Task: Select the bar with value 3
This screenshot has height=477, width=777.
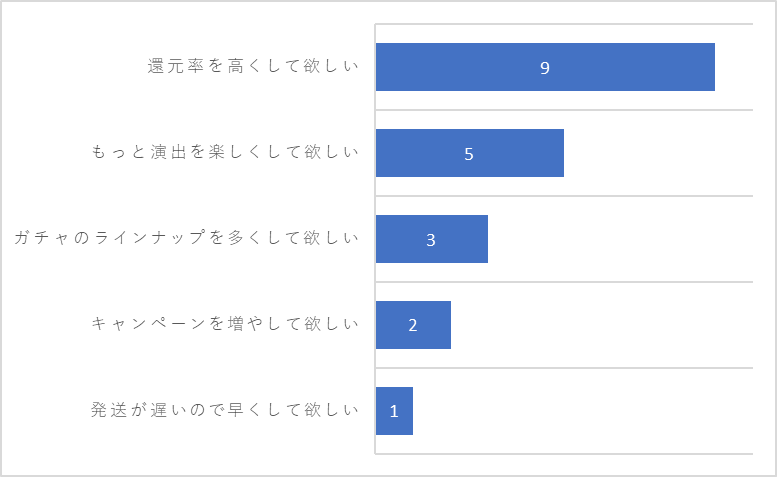Action: 432,239
